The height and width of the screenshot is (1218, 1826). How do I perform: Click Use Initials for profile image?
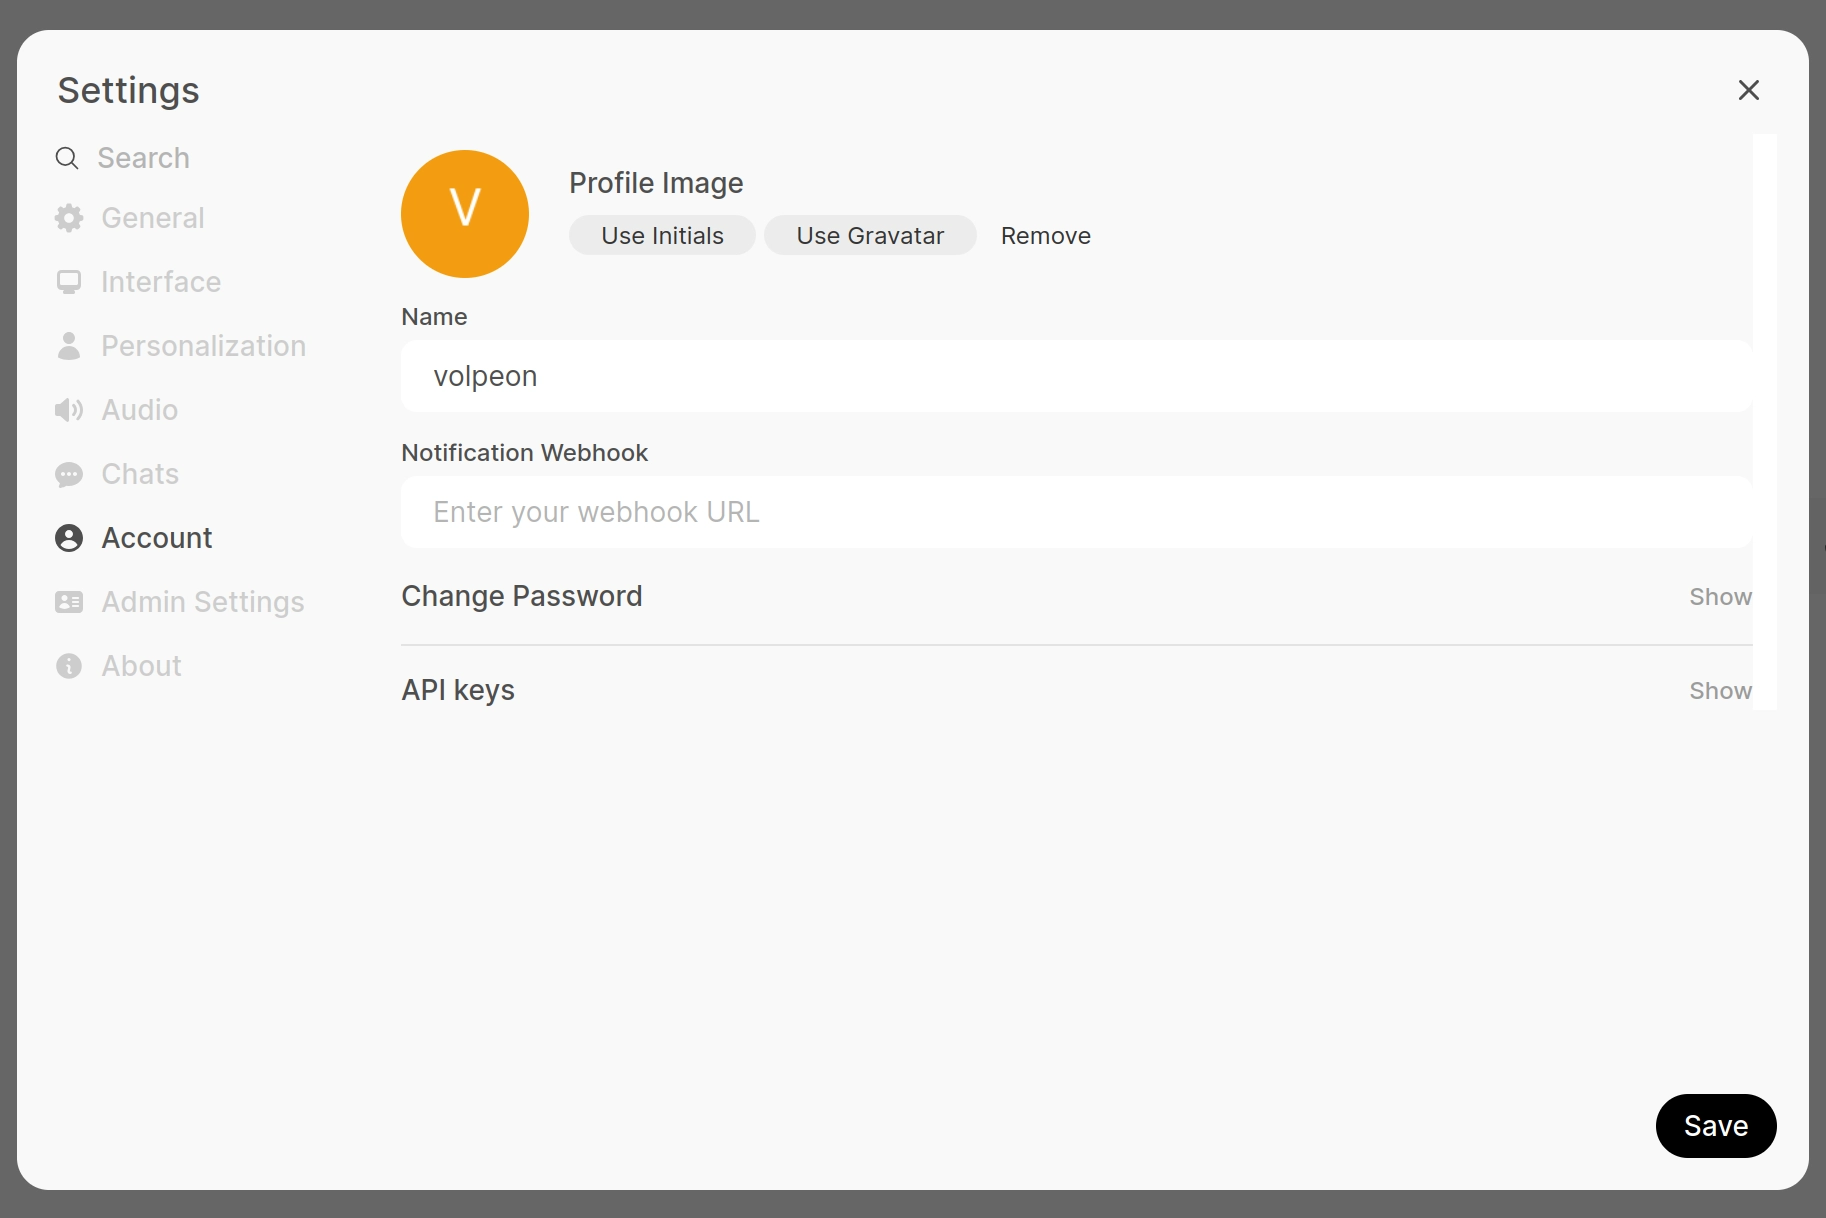pos(662,236)
